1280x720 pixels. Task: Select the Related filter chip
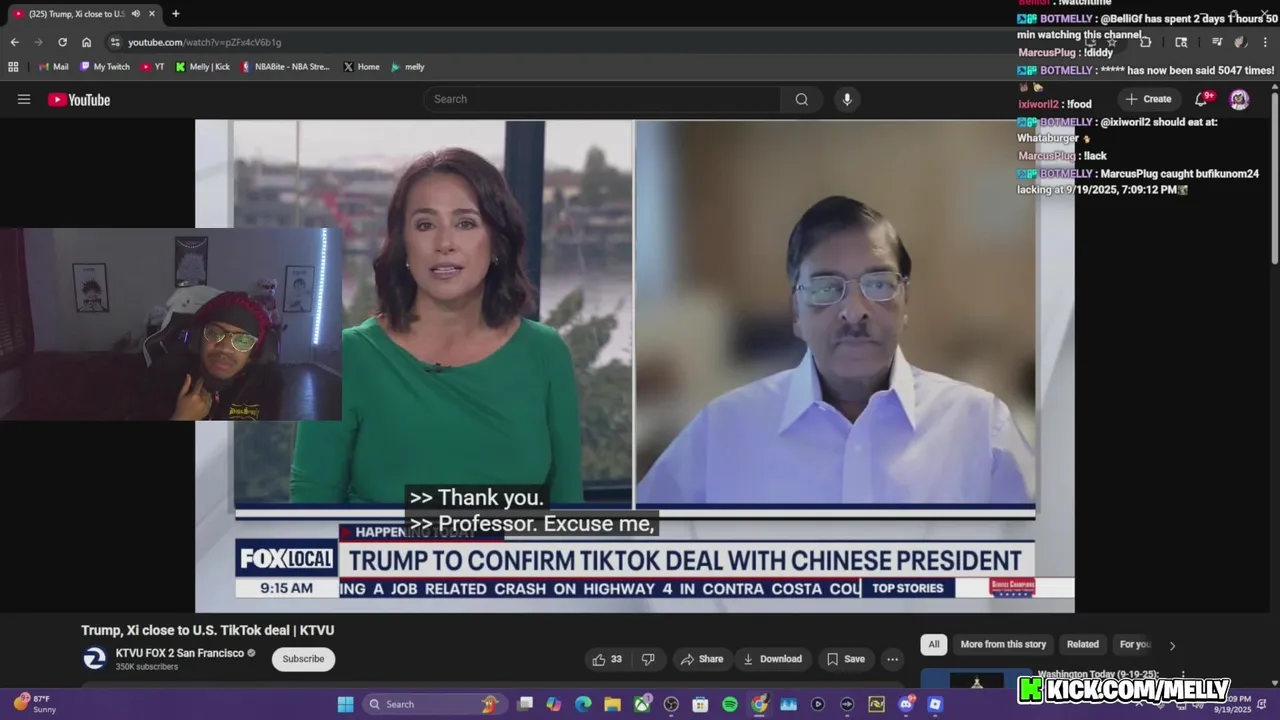point(1083,645)
